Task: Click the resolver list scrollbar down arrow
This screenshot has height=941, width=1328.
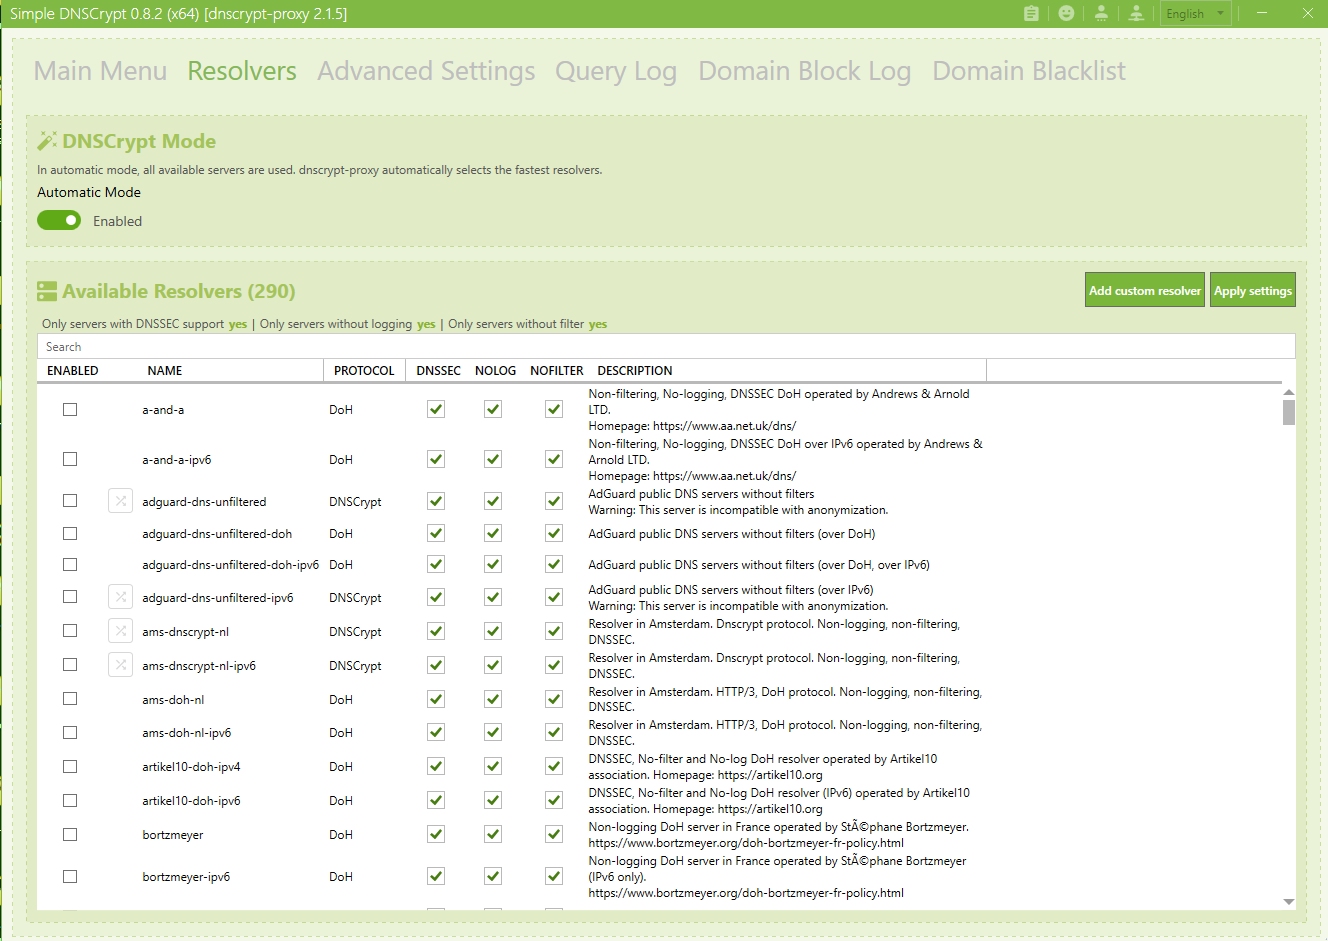Action: (1288, 902)
